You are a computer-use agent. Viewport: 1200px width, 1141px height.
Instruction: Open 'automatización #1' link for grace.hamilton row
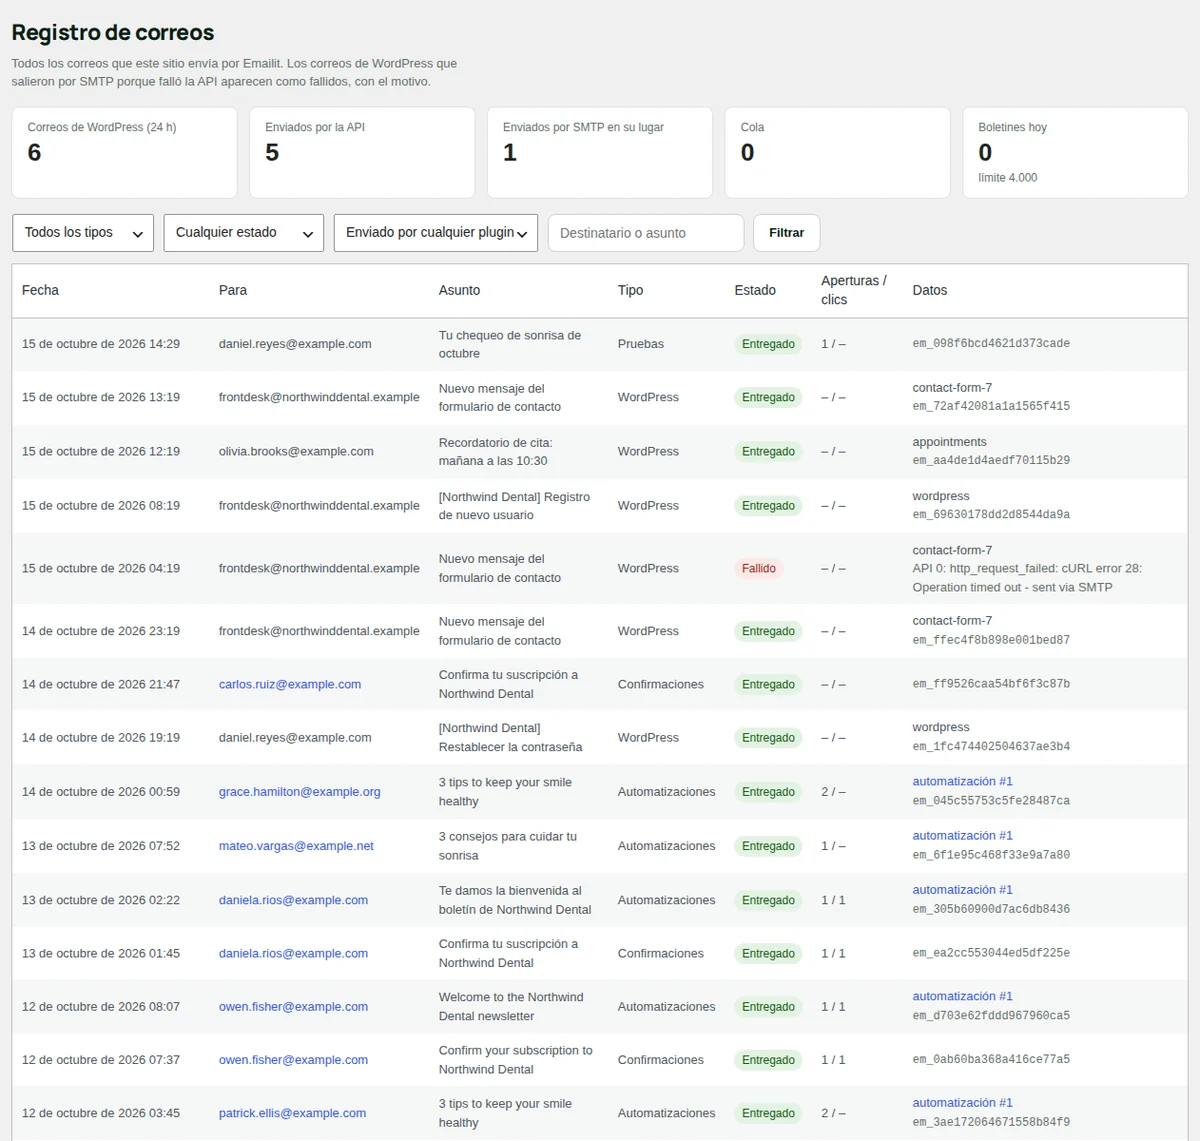pyautogui.click(x=962, y=781)
